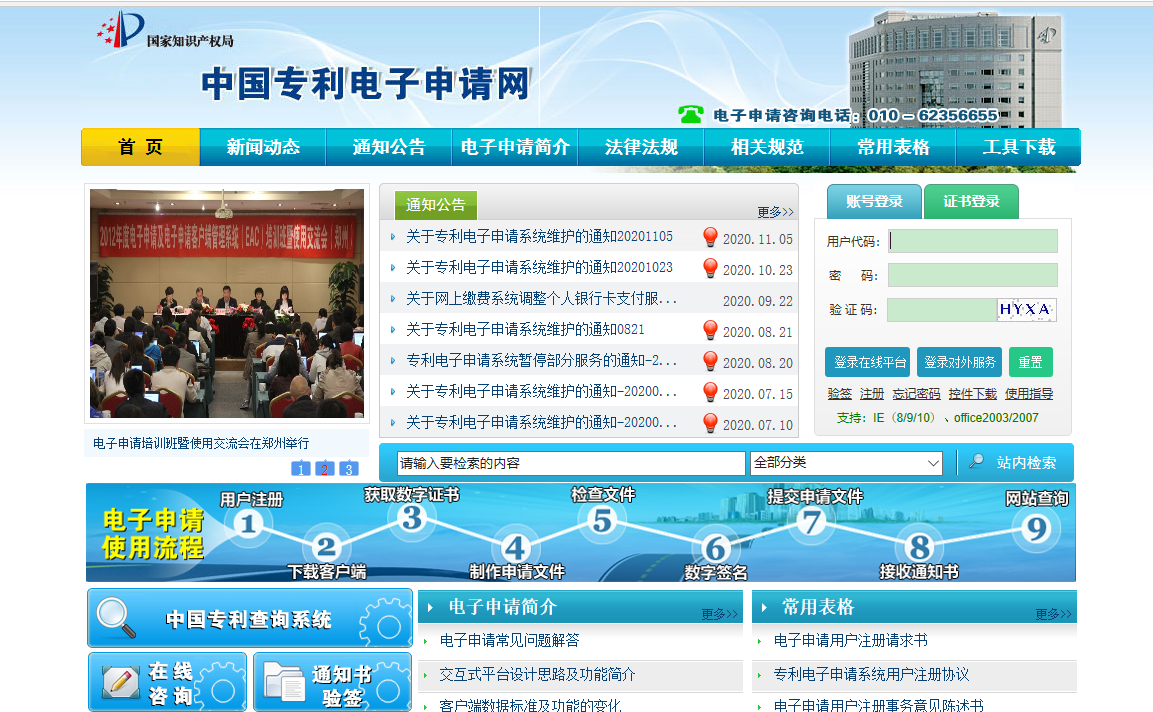Focus the 验证码 input field

[x=942, y=310]
